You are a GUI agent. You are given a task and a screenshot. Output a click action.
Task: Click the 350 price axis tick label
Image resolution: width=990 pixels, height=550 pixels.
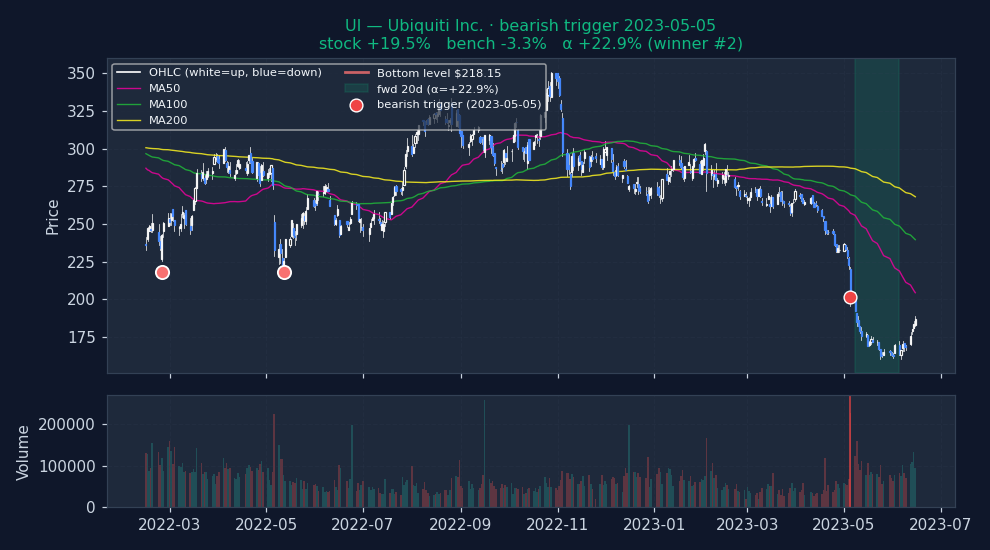point(82,74)
